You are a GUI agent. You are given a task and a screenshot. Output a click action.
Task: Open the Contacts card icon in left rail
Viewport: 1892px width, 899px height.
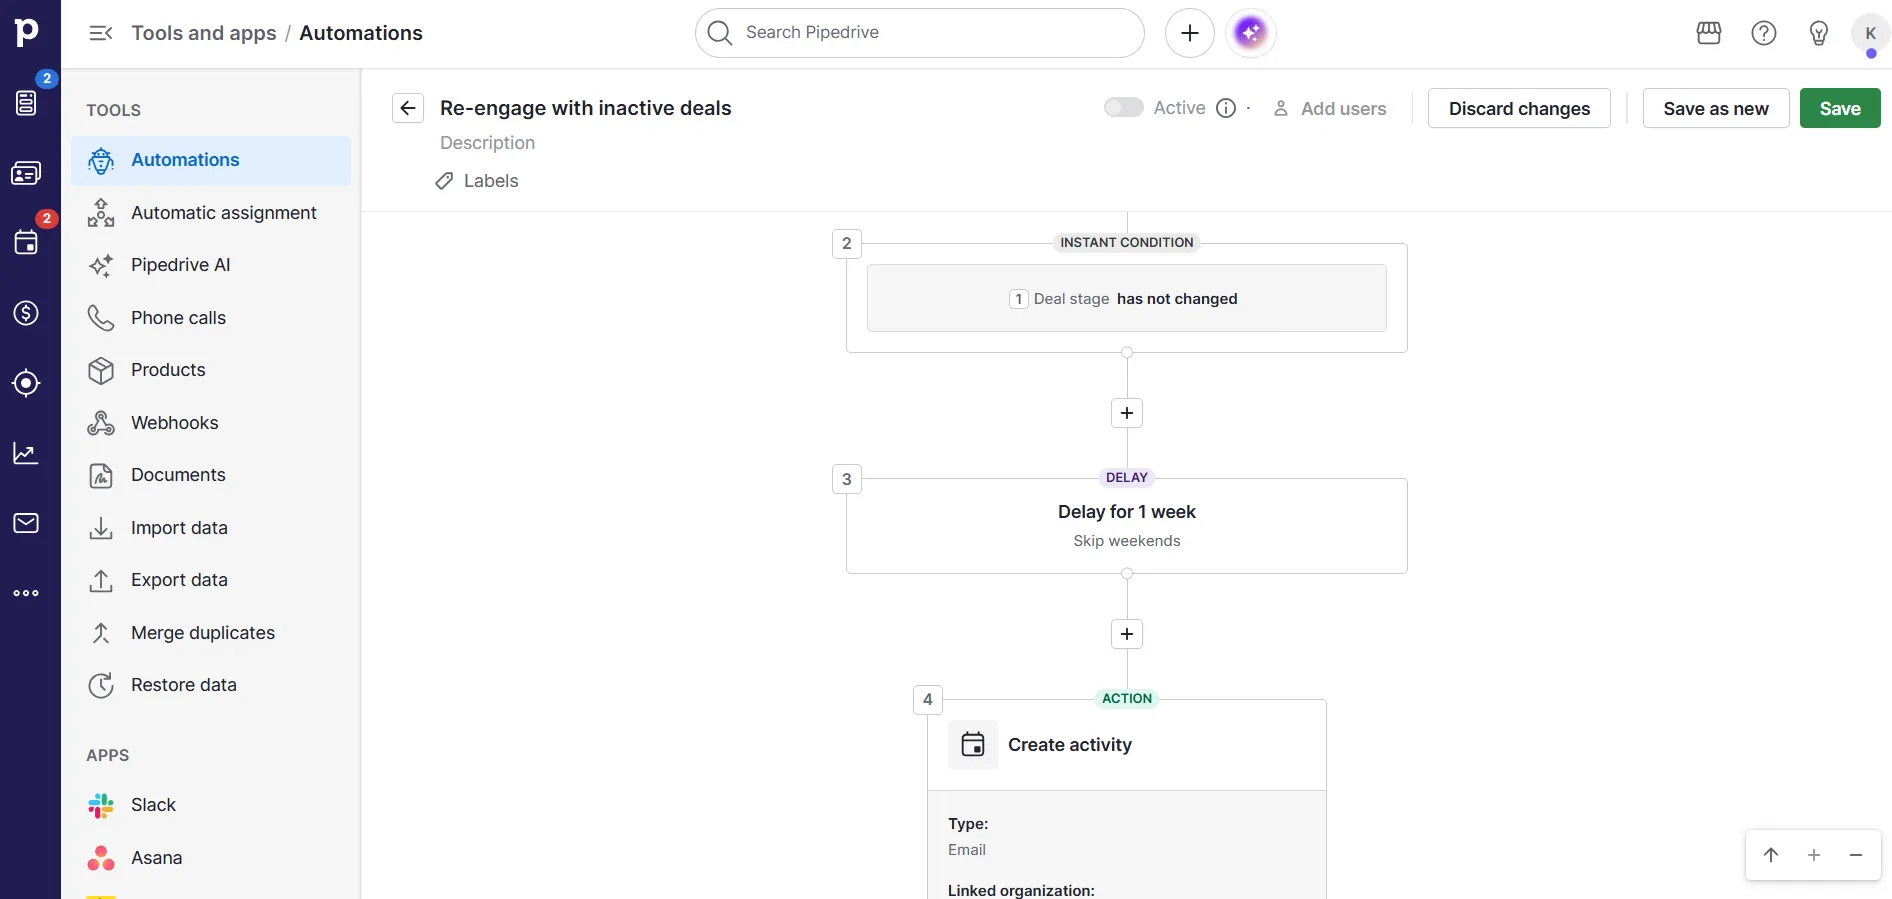pos(26,173)
